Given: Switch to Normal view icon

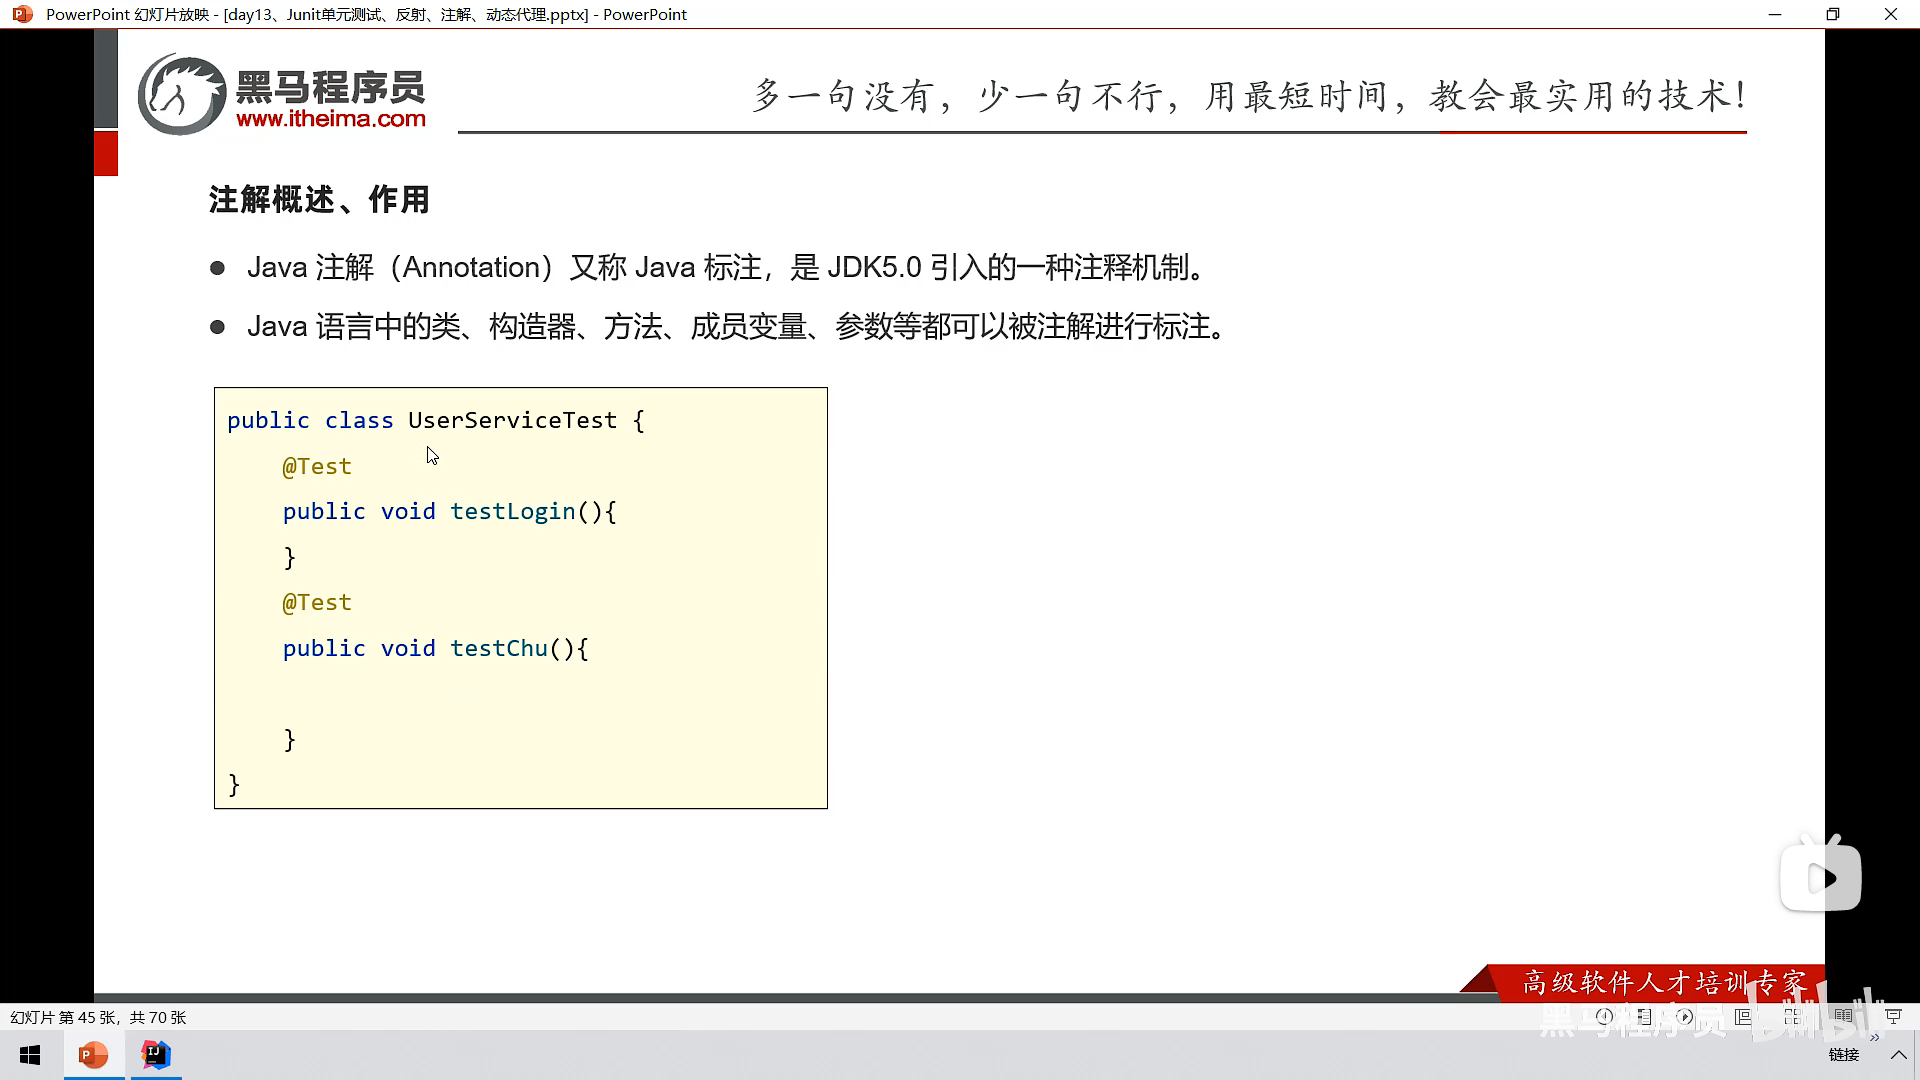Looking at the screenshot, I should tap(1743, 1016).
